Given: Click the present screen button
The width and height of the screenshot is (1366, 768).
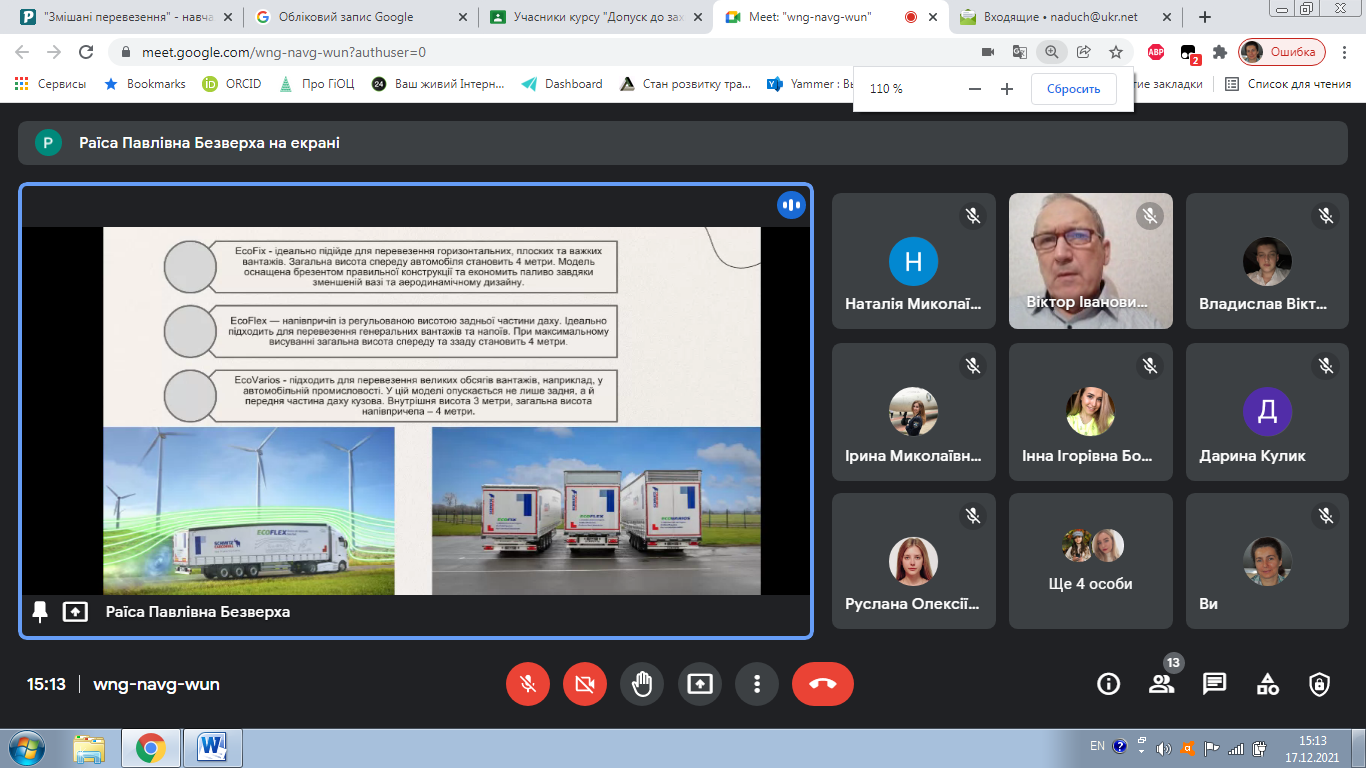Looking at the screenshot, I should (x=699, y=684).
